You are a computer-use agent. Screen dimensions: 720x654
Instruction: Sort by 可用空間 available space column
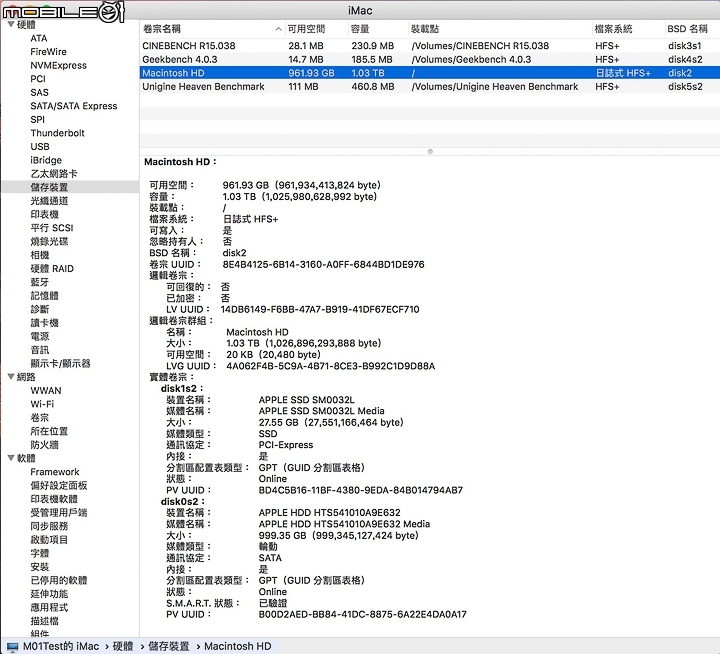pos(316,29)
